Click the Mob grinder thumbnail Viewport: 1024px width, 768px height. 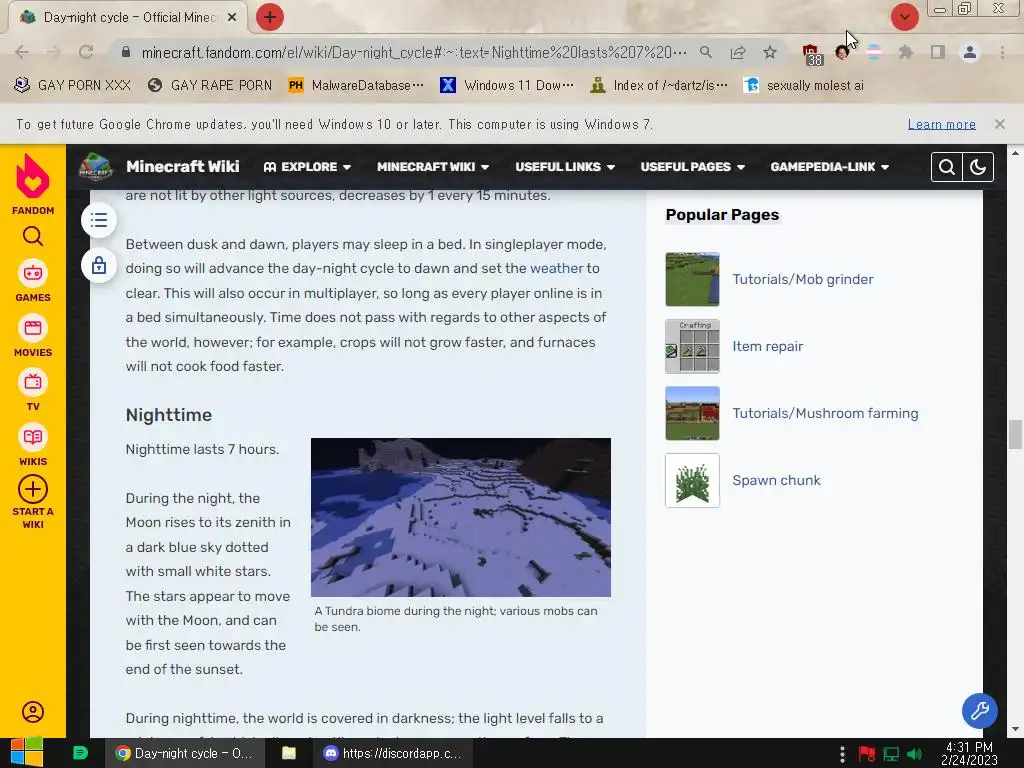[692, 280]
